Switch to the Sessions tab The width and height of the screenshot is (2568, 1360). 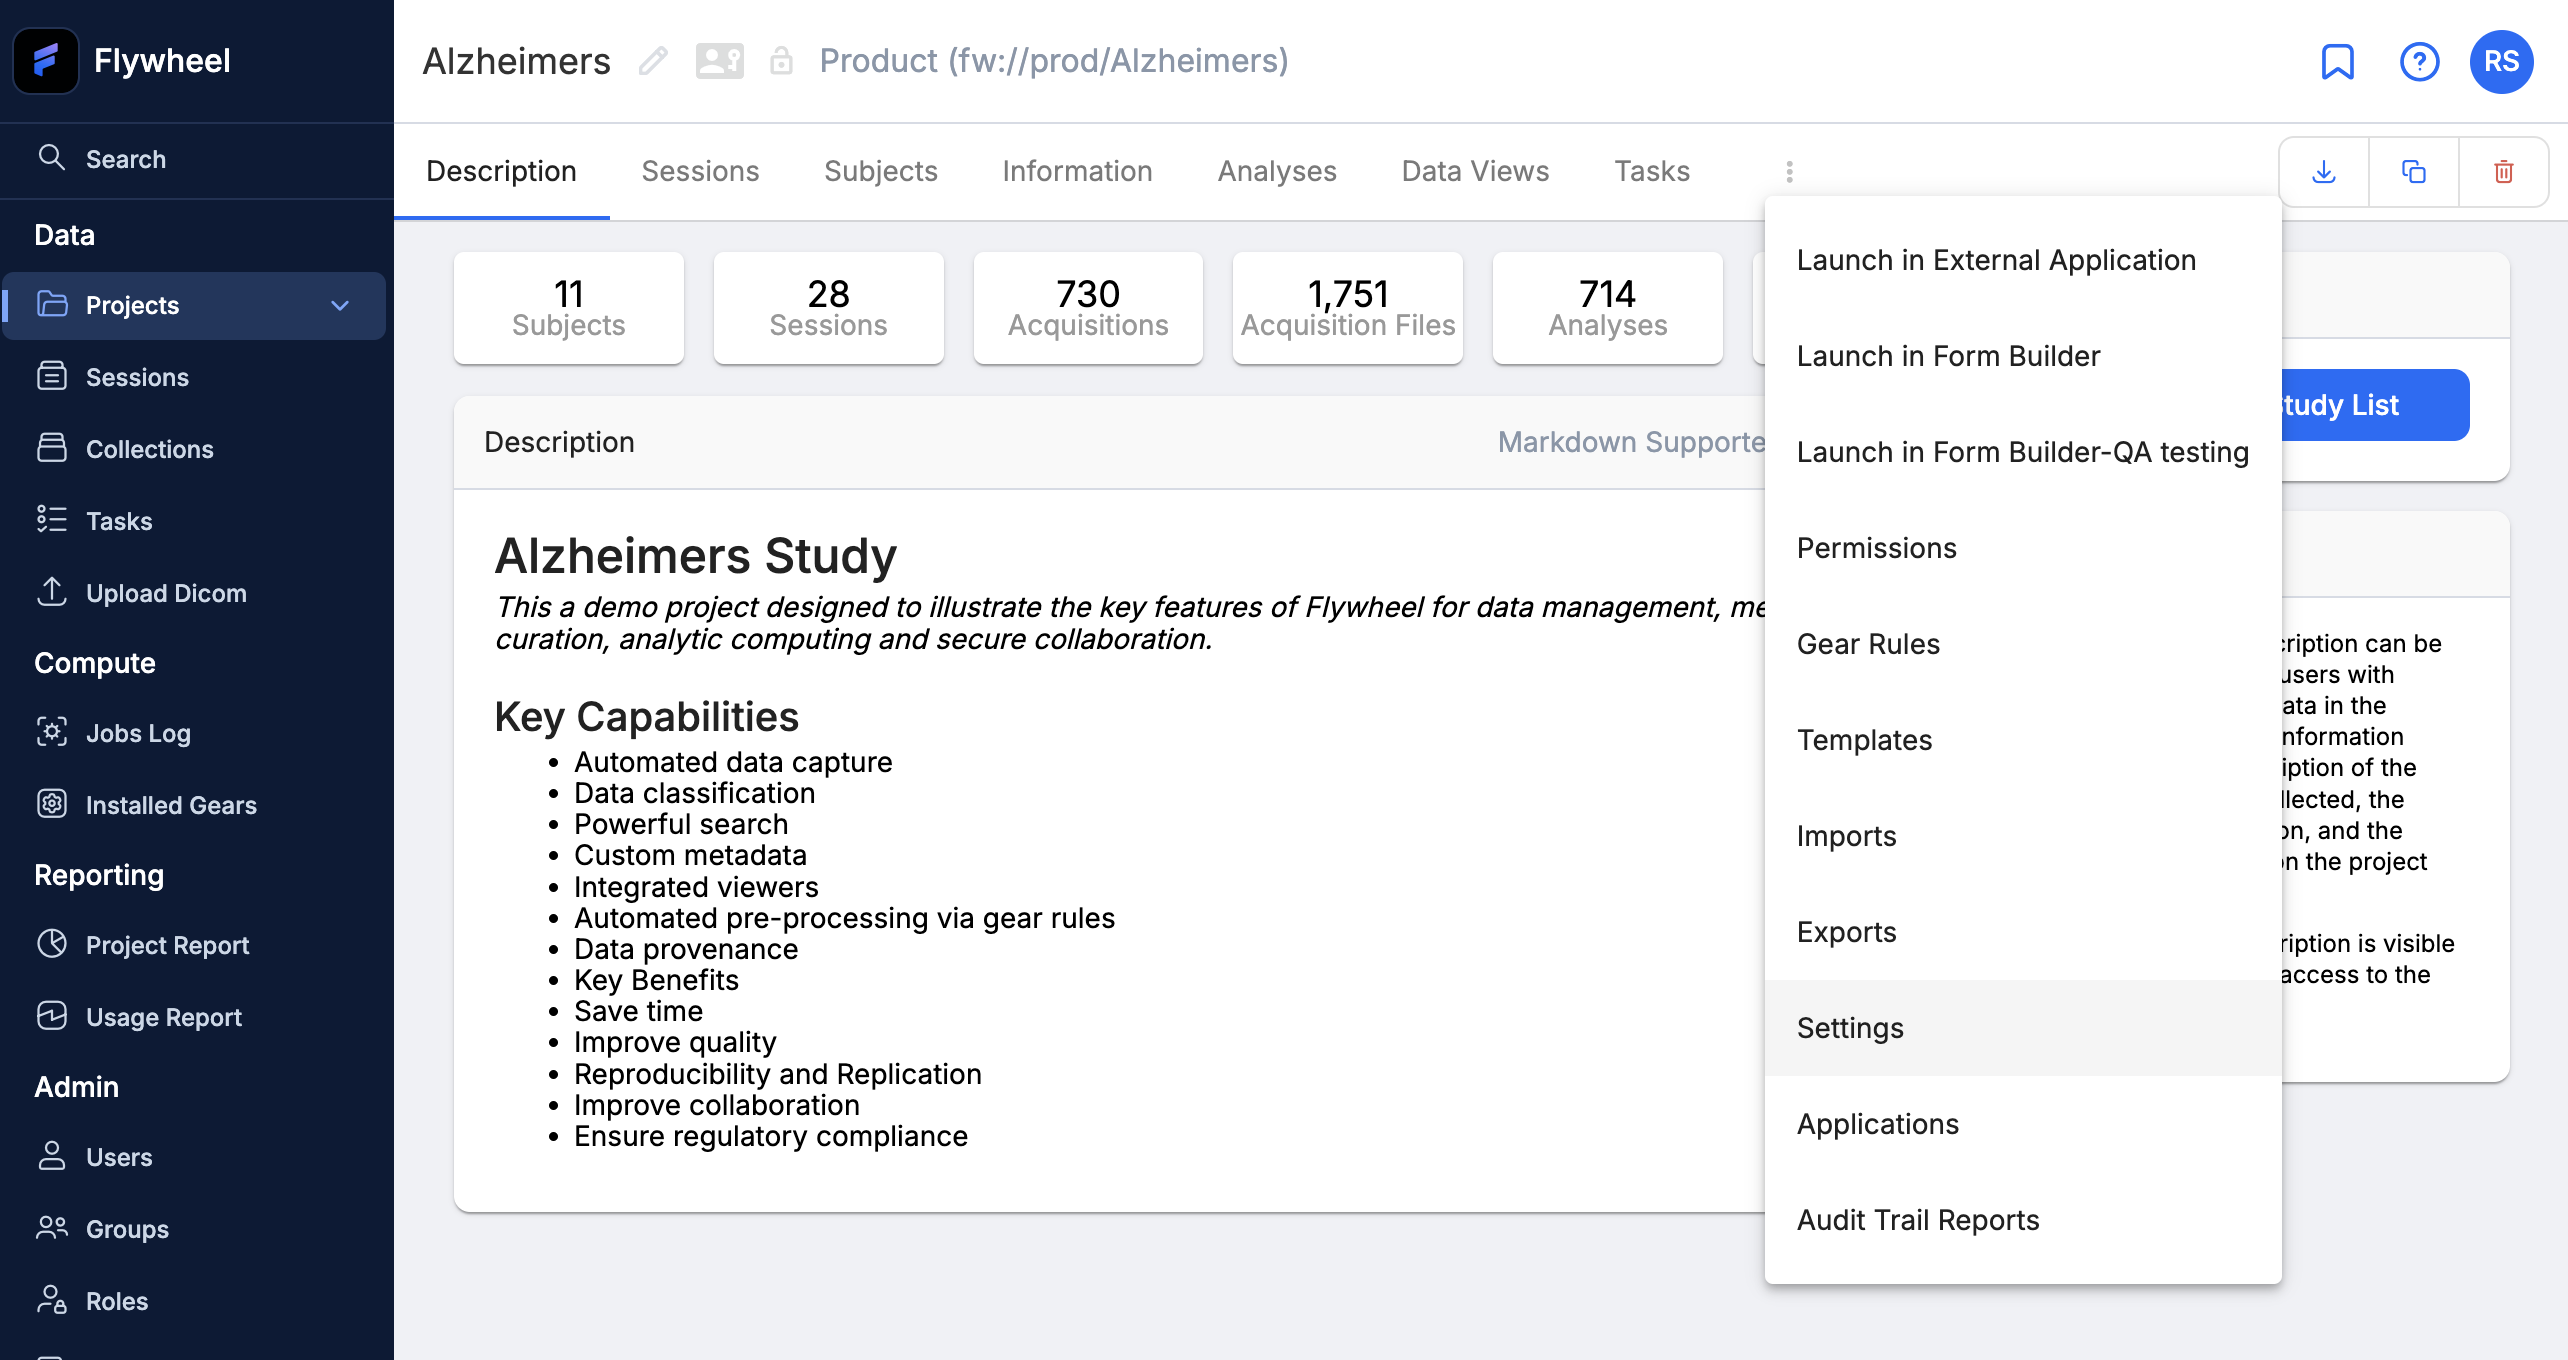[700, 171]
